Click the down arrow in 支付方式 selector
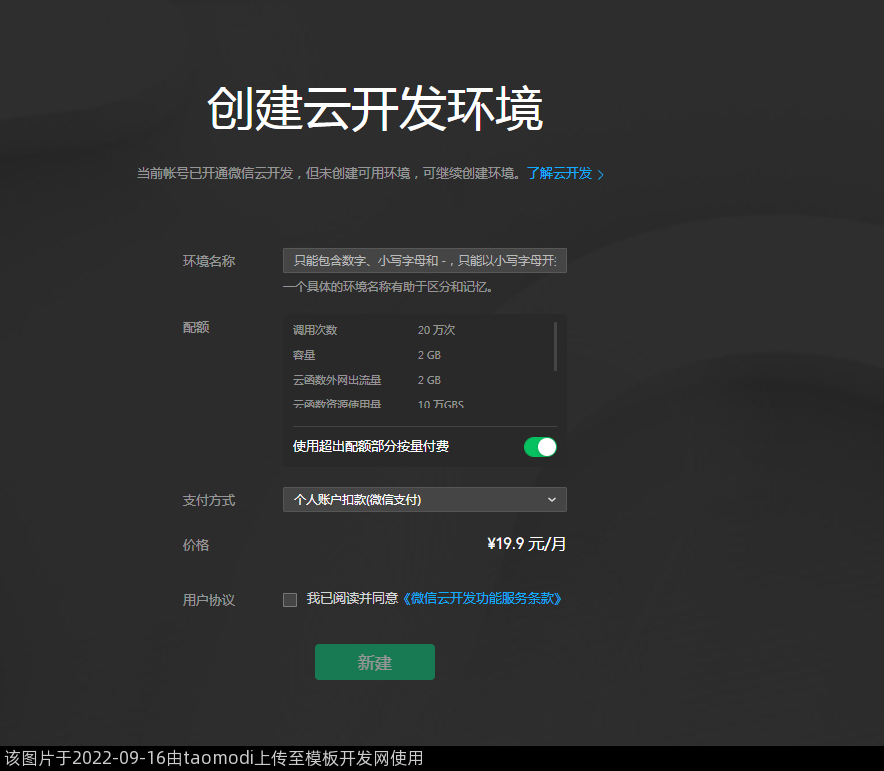Image resolution: width=884 pixels, height=771 pixels. point(552,499)
